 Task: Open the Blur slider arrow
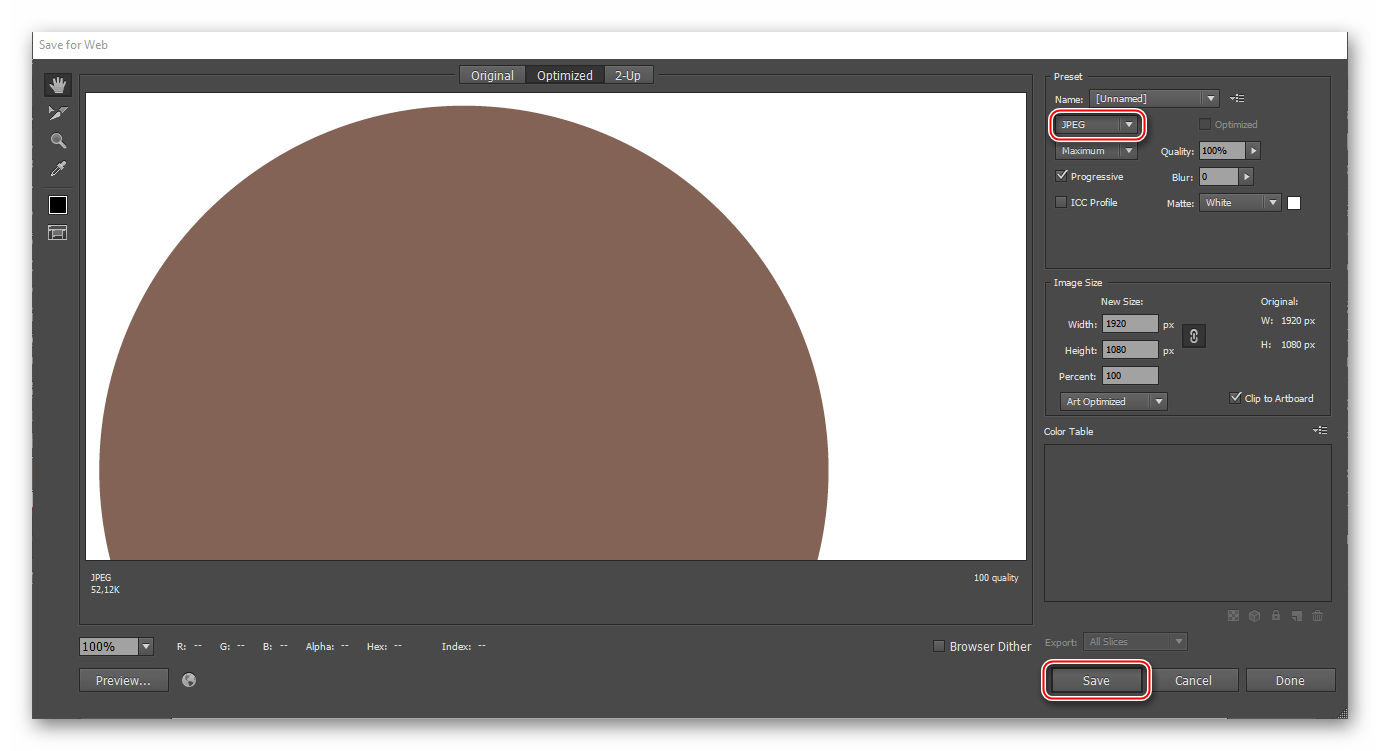(1246, 176)
